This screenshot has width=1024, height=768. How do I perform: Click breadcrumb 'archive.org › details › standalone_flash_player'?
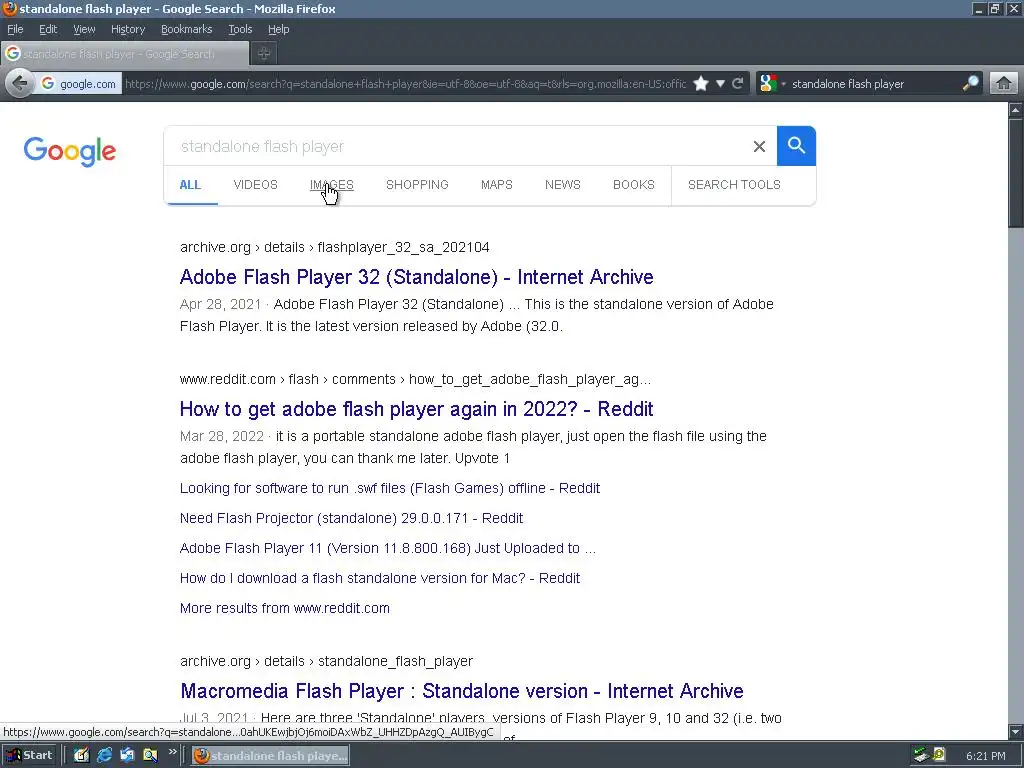[327, 662]
